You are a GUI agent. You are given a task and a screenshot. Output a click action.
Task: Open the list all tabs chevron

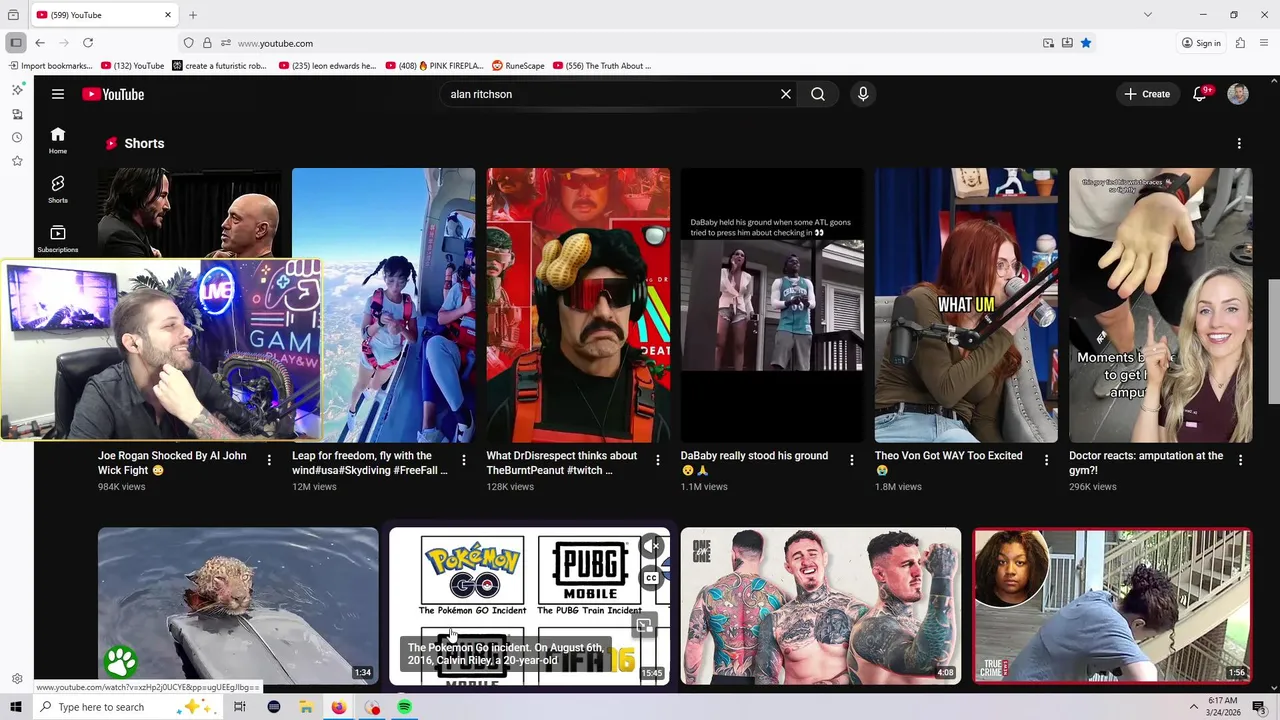1148,15
